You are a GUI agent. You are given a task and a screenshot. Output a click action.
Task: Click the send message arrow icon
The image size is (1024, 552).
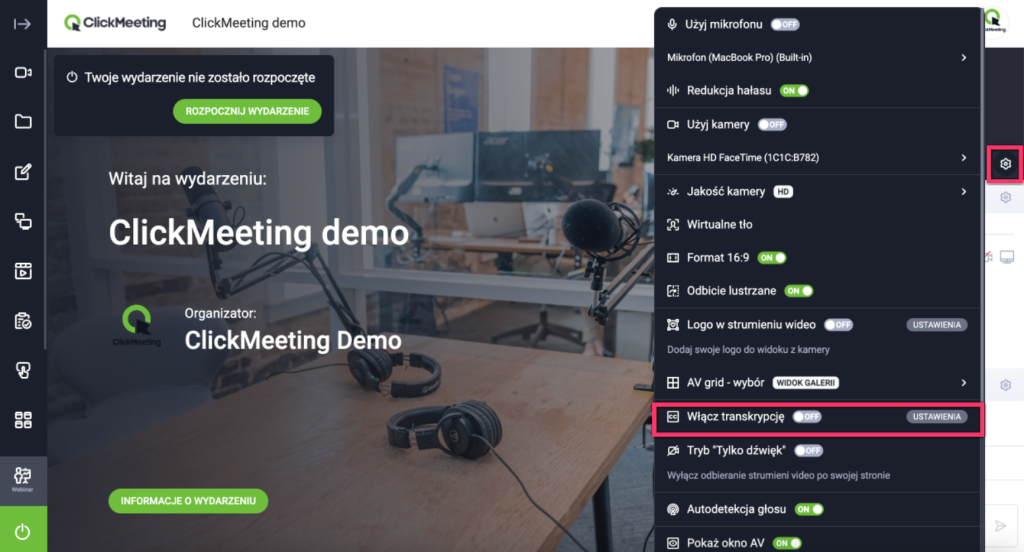pyautogui.click(x=1000, y=525)
